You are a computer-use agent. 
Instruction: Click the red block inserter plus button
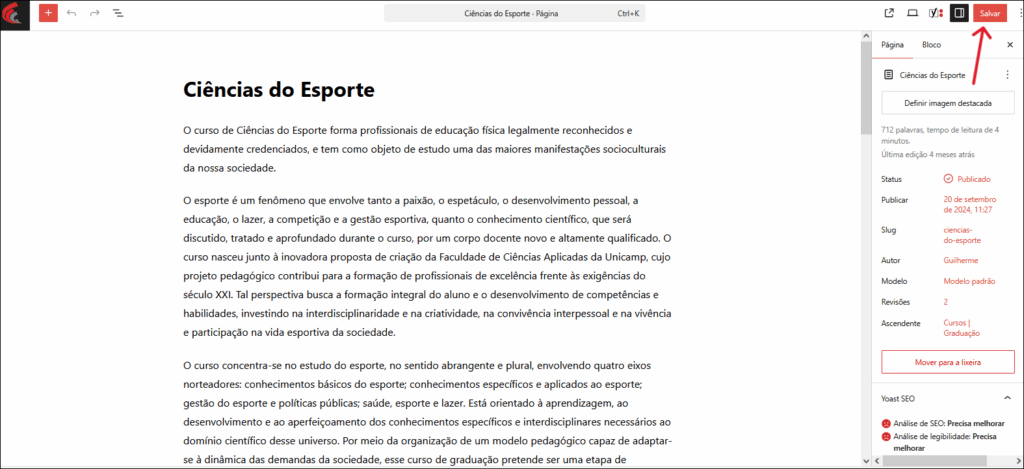click(48, 13)
